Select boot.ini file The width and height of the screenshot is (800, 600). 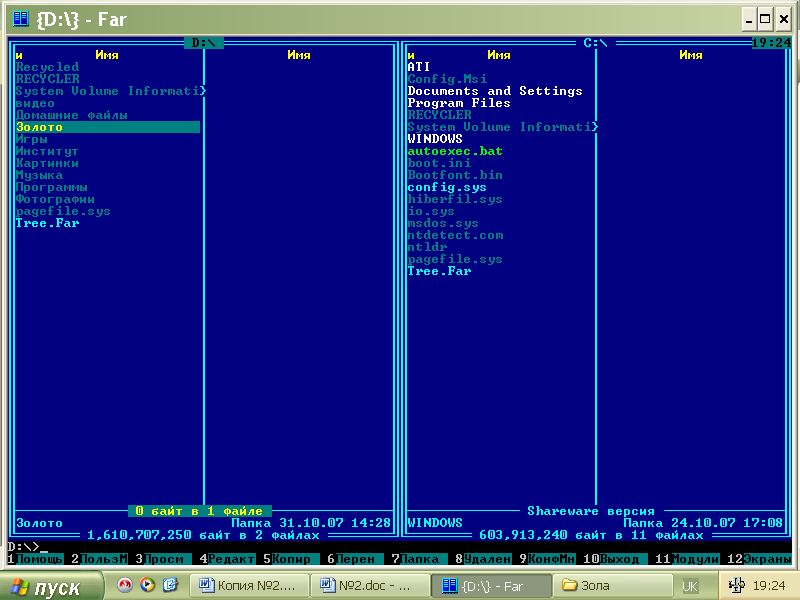439,163
